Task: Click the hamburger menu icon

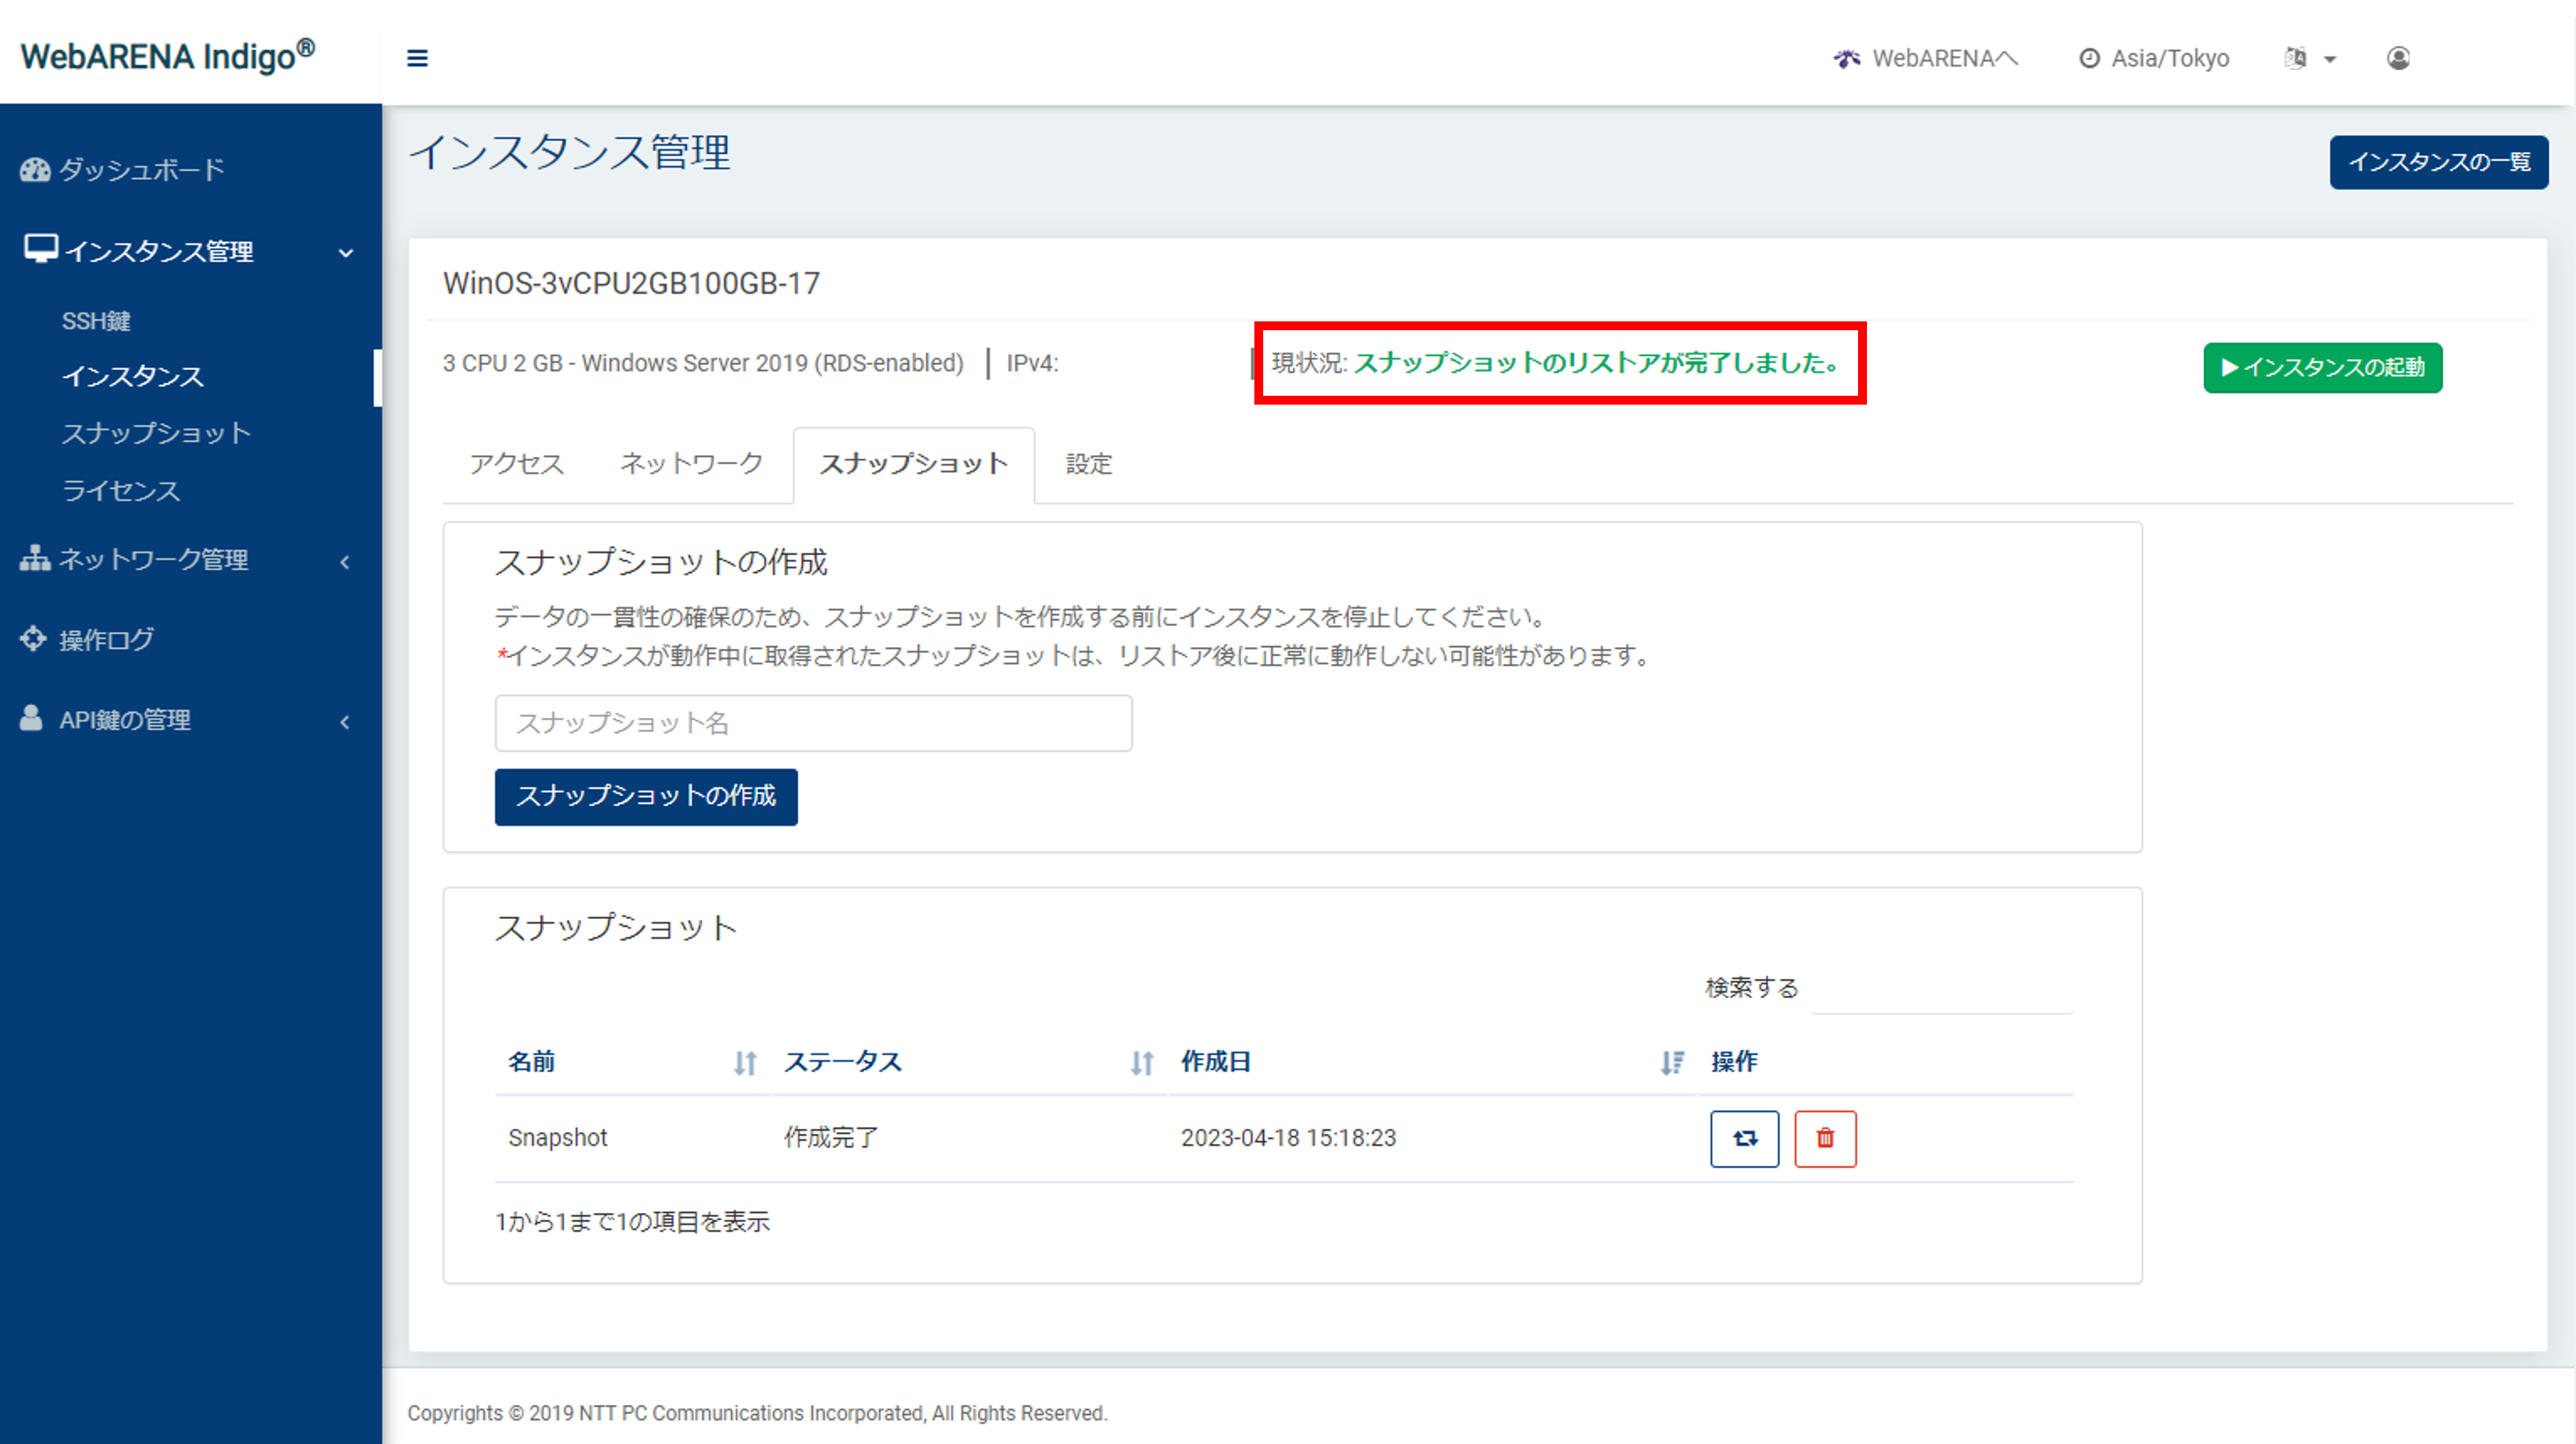Action: pos(417,58)
